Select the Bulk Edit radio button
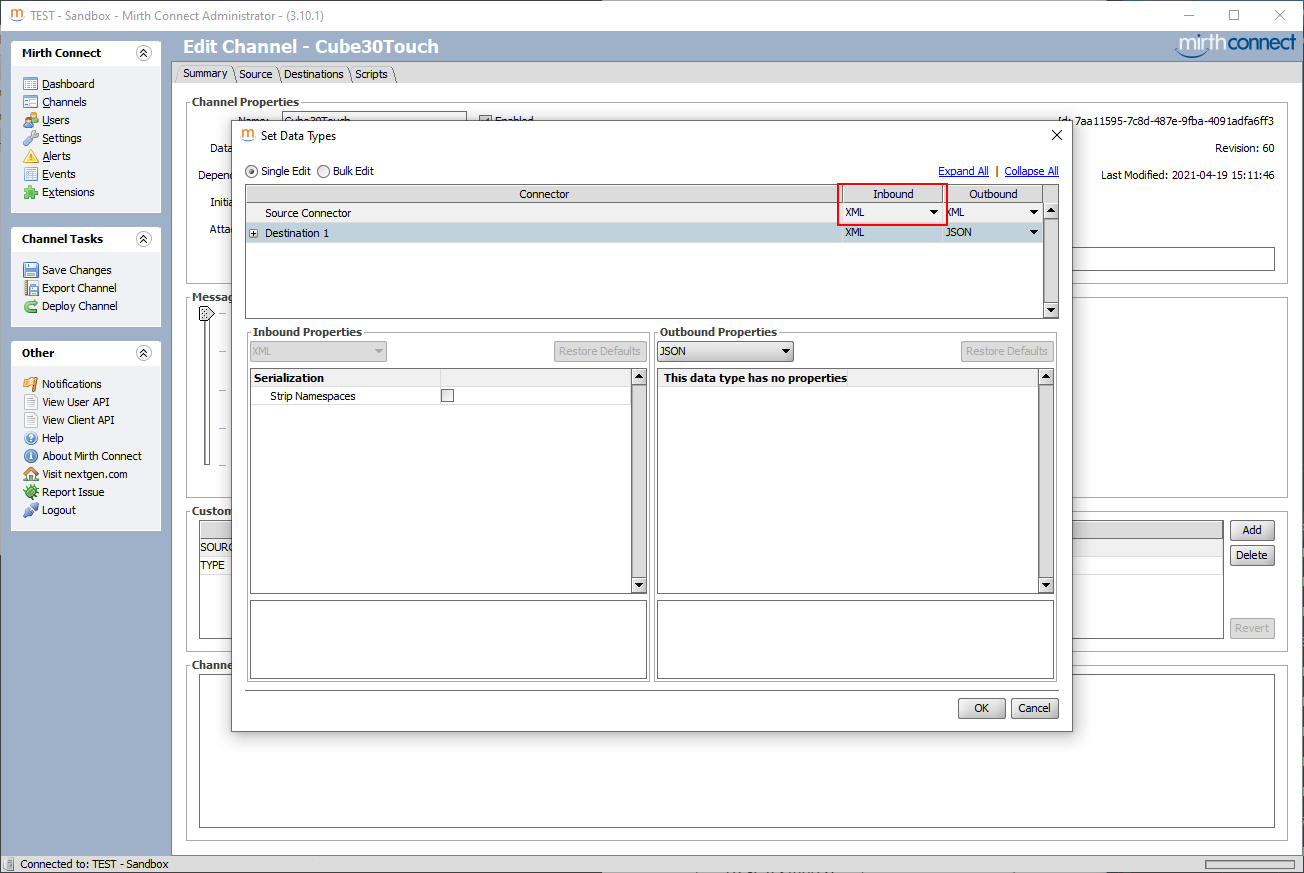 (323, 171)
